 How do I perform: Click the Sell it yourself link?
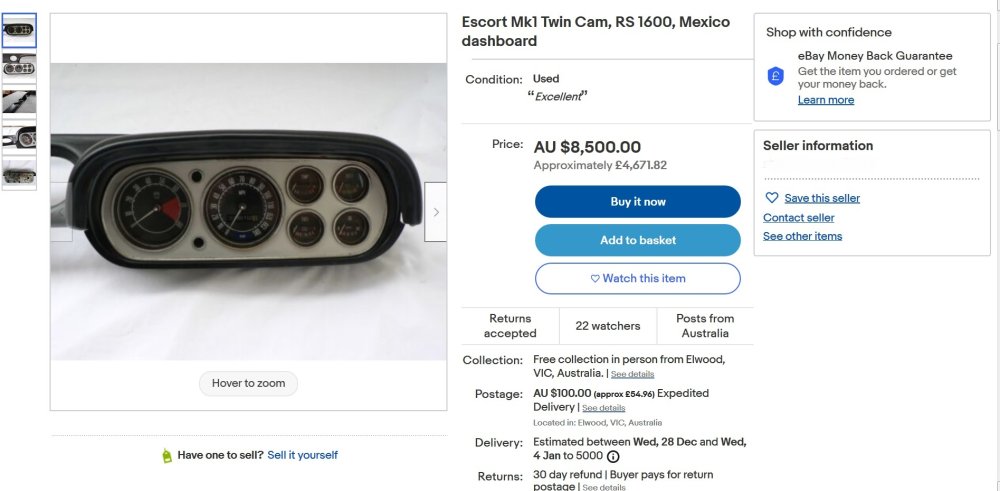(x=302, y=455)
